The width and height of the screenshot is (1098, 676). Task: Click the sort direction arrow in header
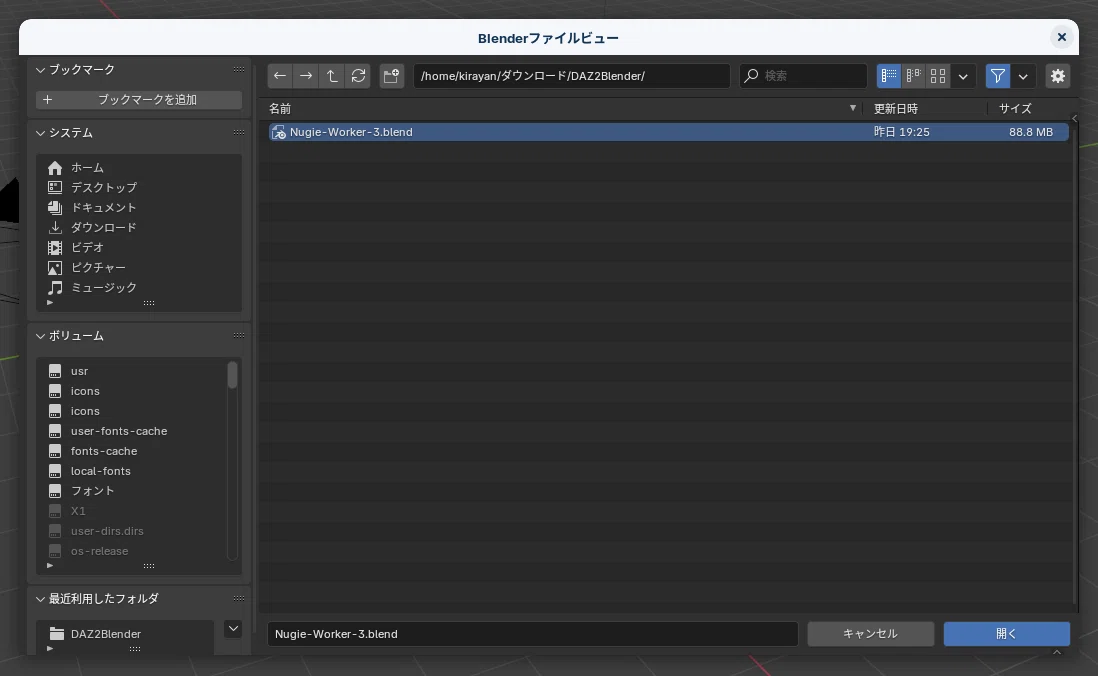(x=852, y=108)
